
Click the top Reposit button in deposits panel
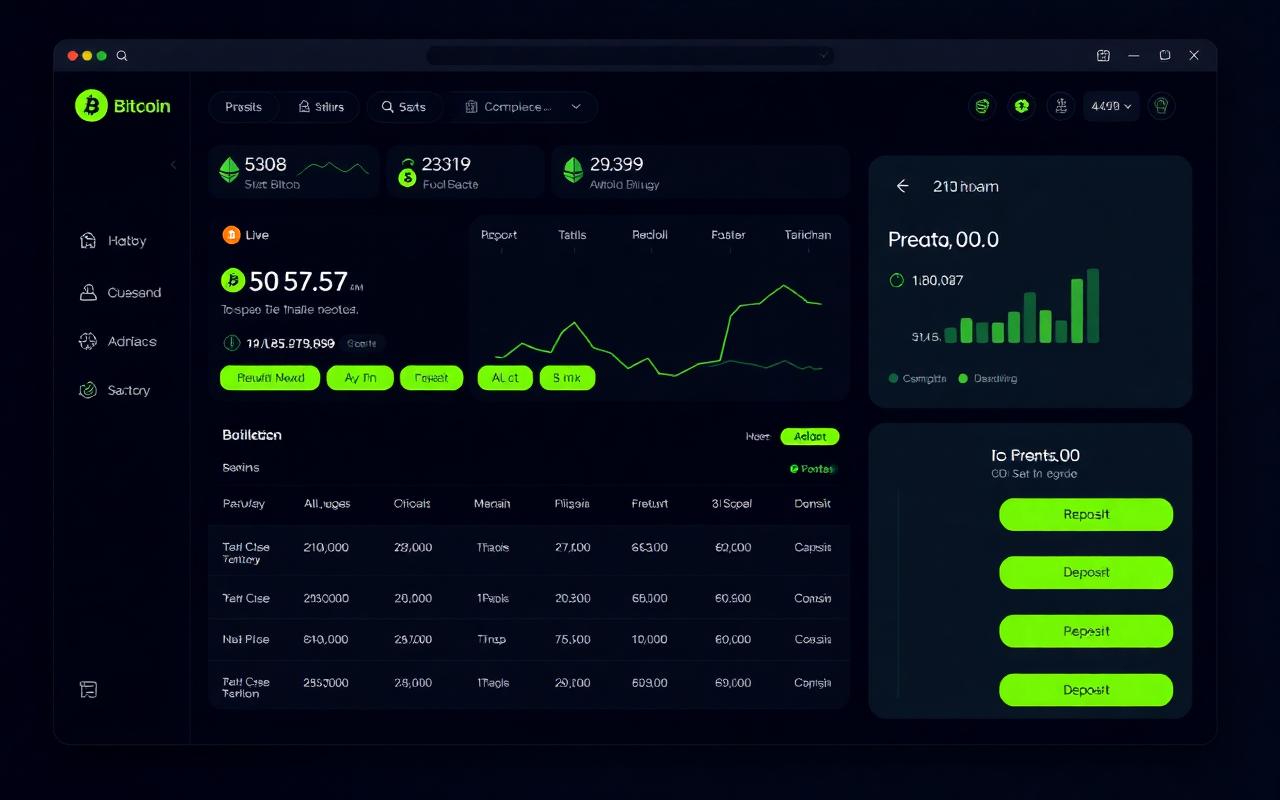1085,514
